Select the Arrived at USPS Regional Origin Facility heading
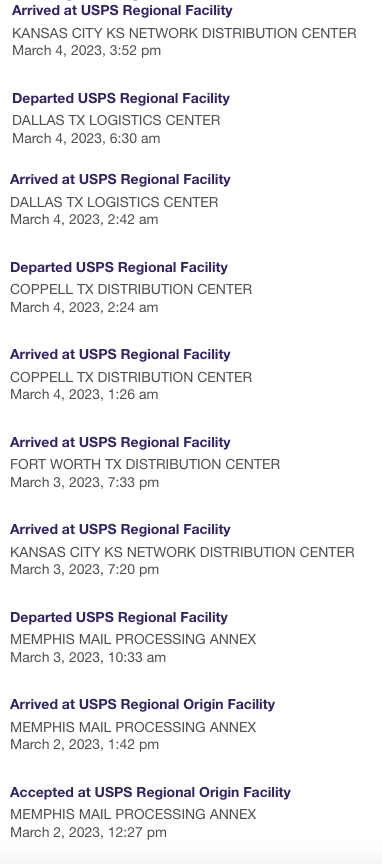This screenshot has height=864, width=382. click(x=142, y=704)
